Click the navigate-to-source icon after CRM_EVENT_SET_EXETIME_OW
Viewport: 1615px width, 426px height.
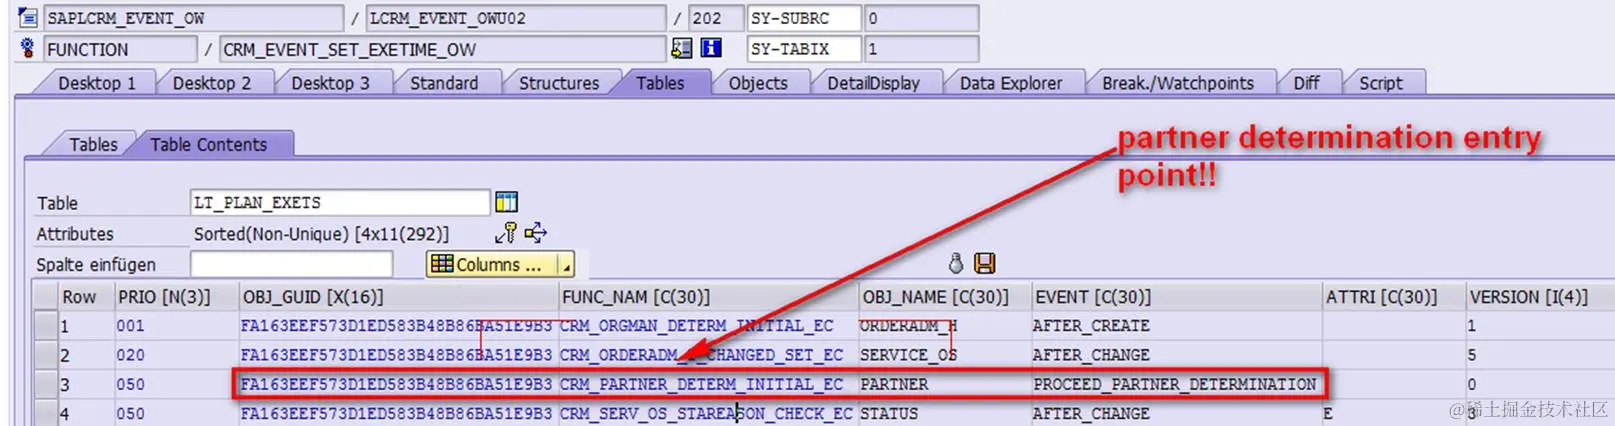coord(681,48)
